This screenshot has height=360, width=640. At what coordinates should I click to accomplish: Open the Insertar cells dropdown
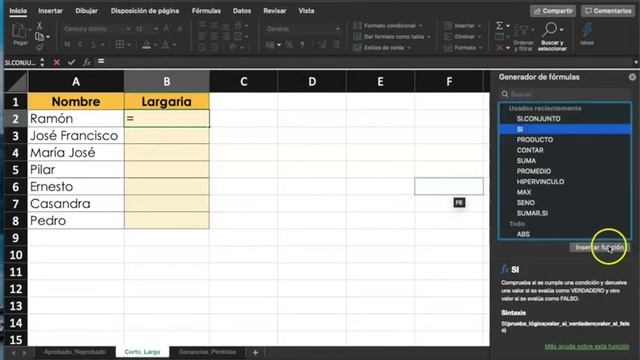479,26
